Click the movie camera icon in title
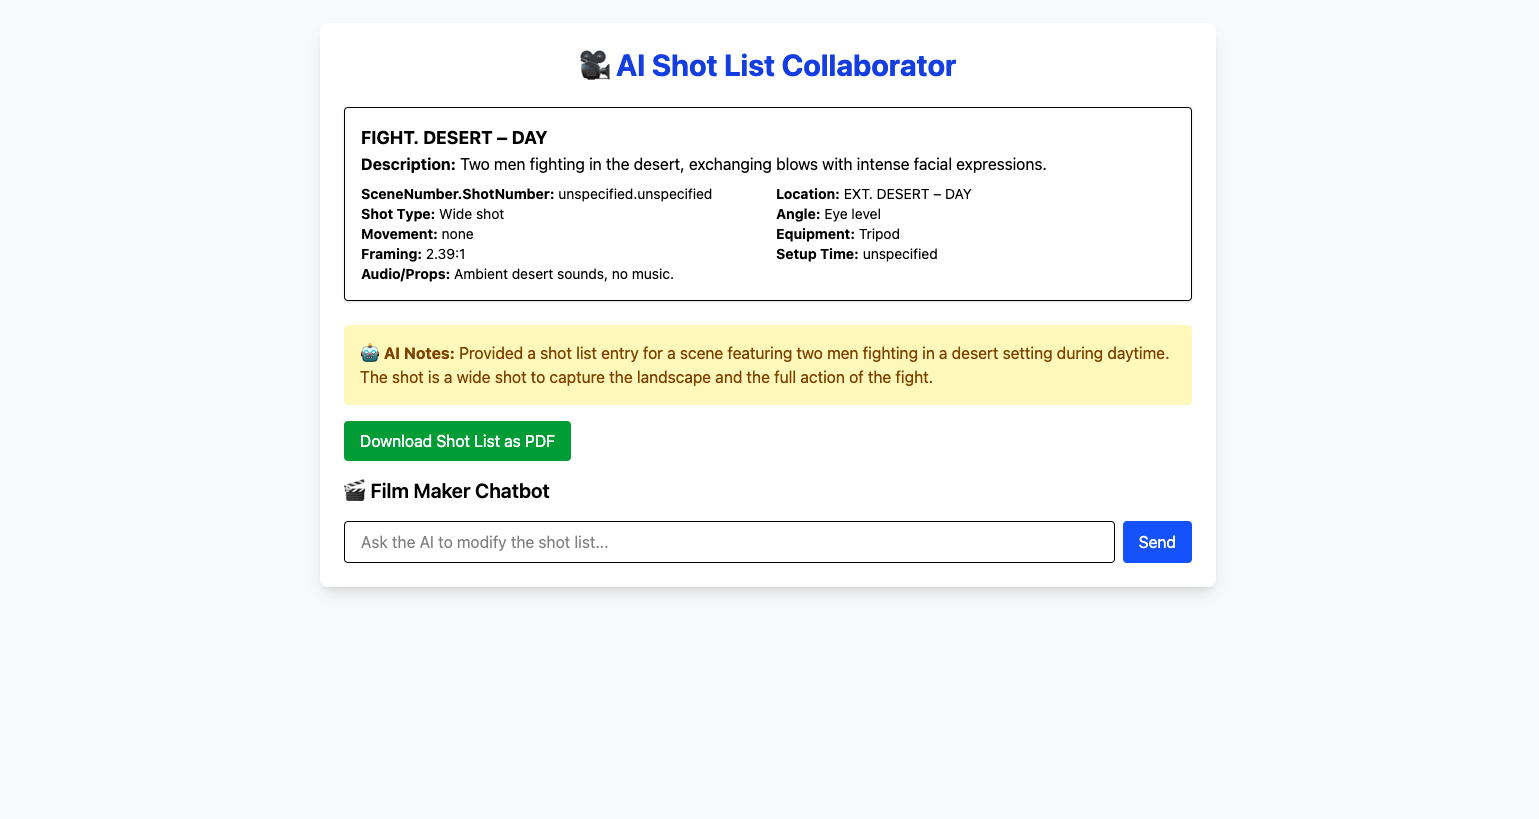Viewport: 1539px width, 819px height. click(x=595, y=66)
